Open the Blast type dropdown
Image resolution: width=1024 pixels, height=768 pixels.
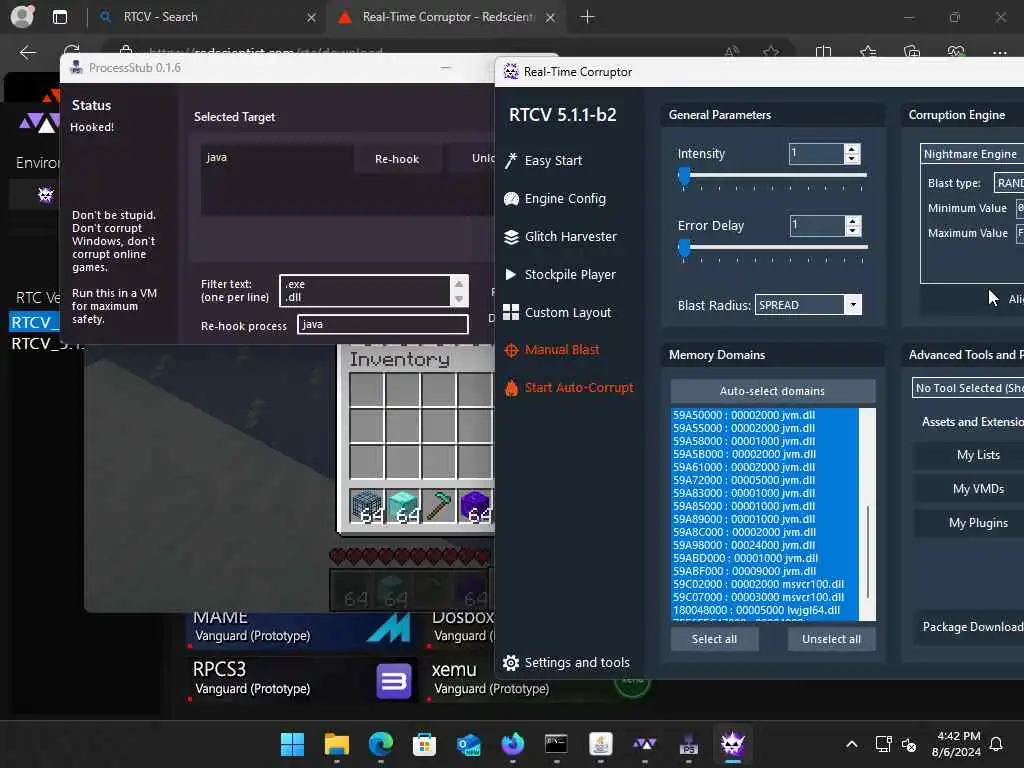[x=1009, y=183]
